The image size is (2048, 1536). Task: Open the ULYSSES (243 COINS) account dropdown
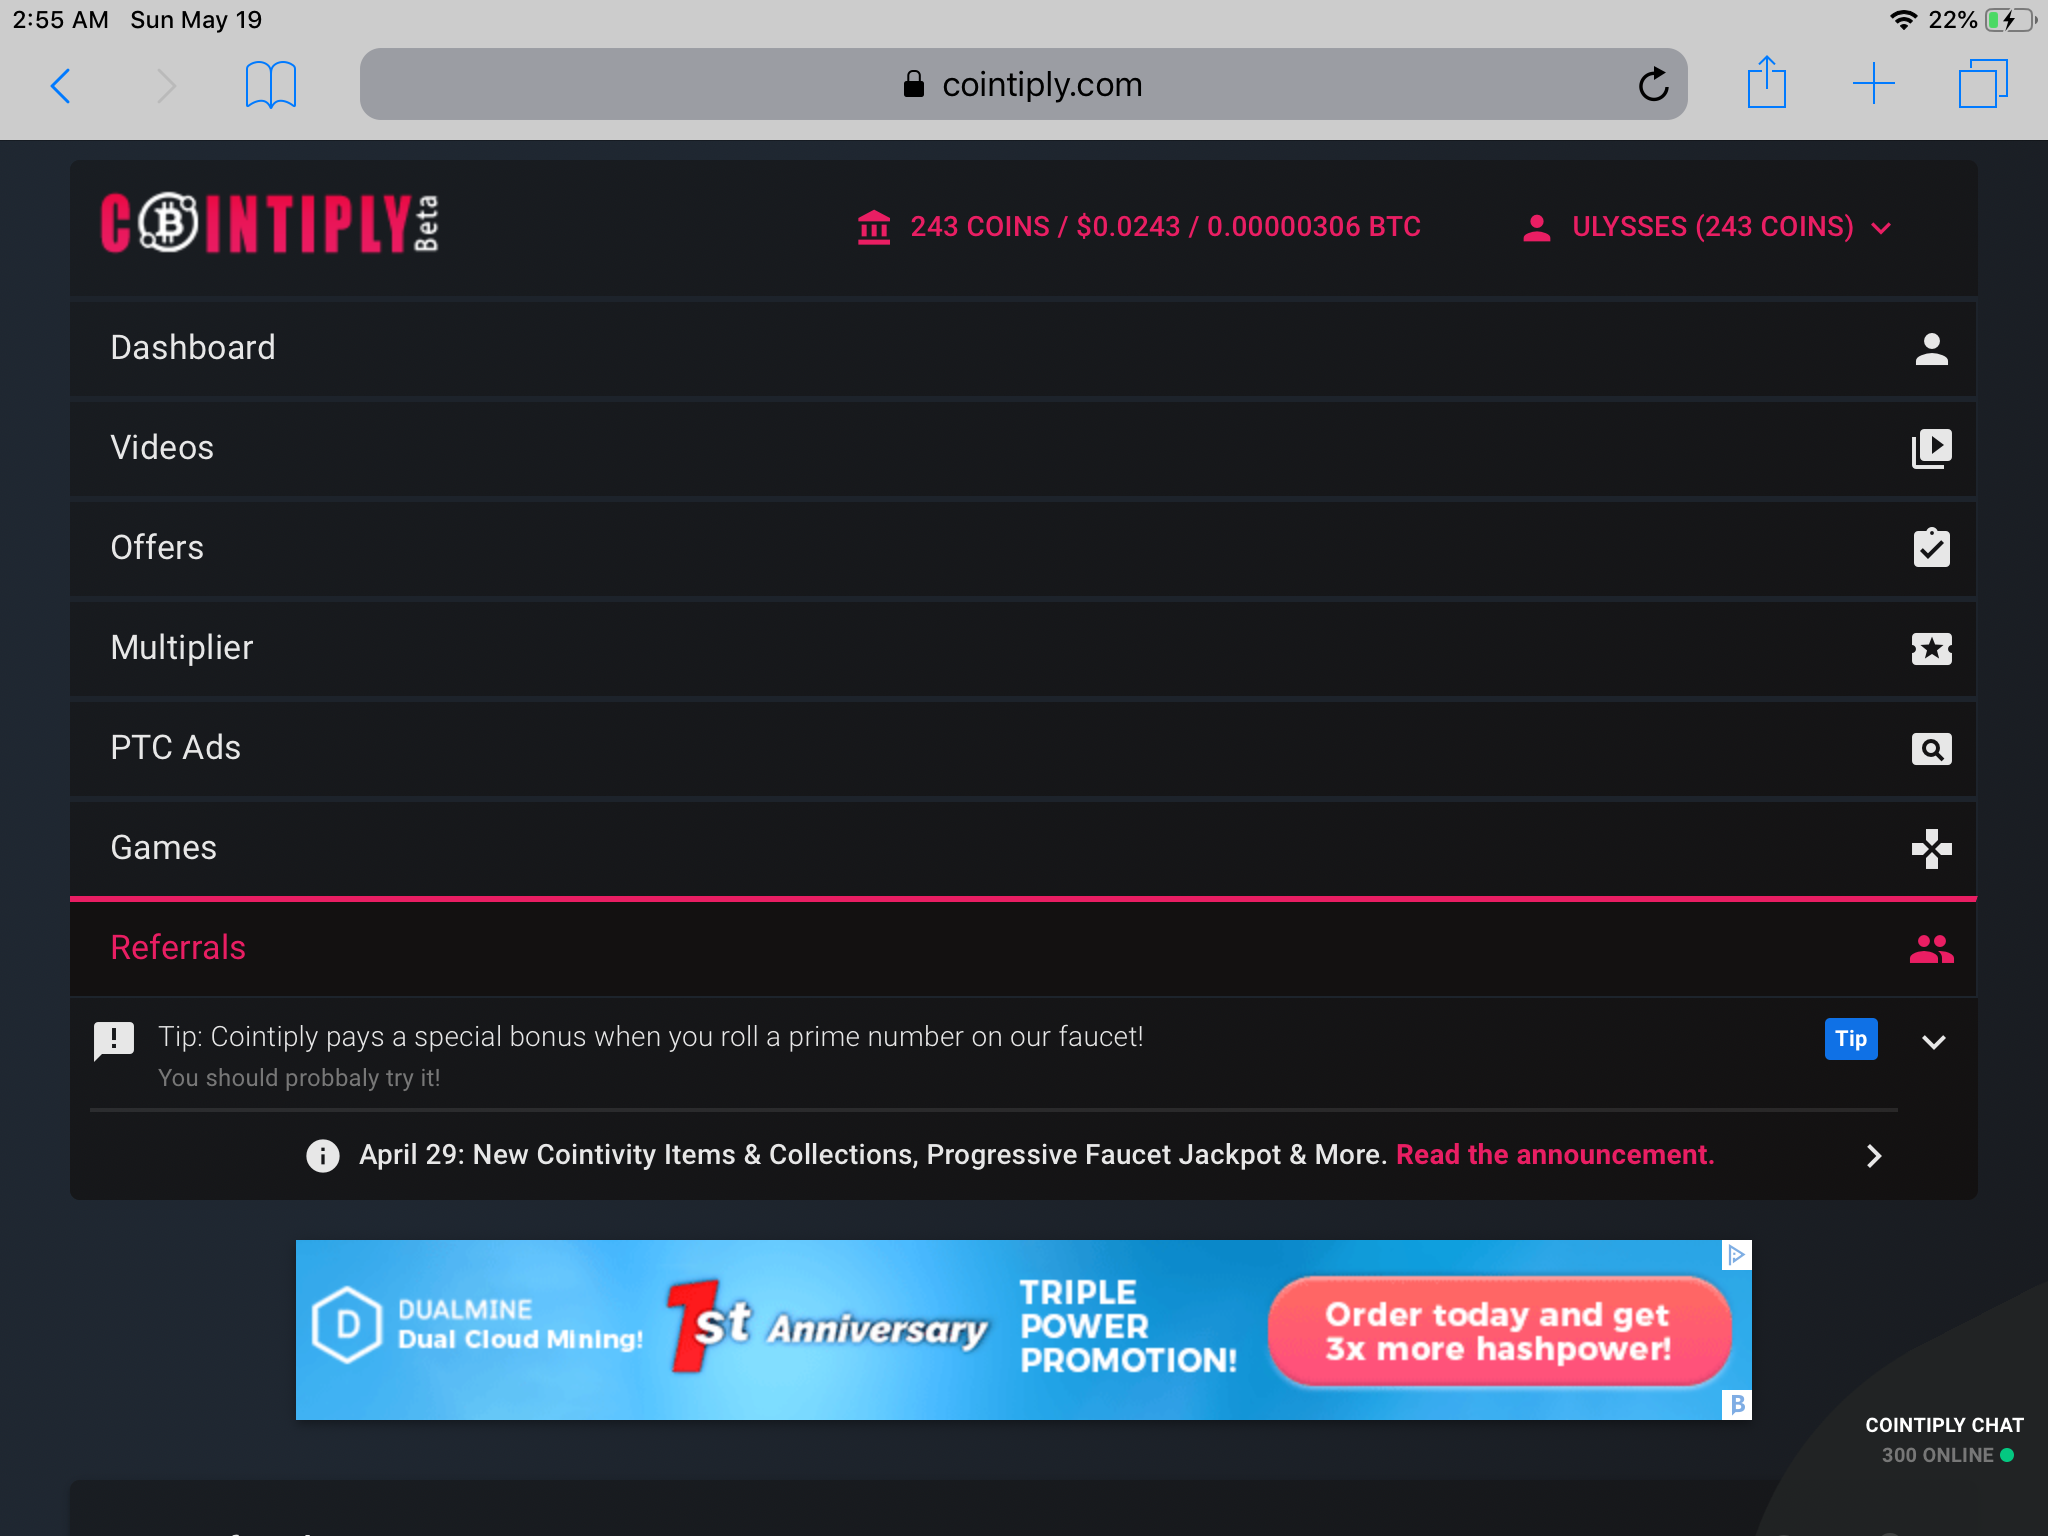(x=1707, y=227)
